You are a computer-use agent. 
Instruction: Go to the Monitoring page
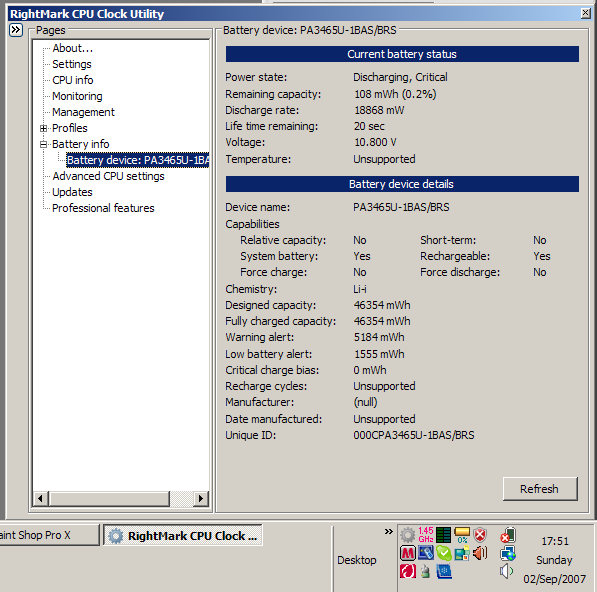click(77, 96)
